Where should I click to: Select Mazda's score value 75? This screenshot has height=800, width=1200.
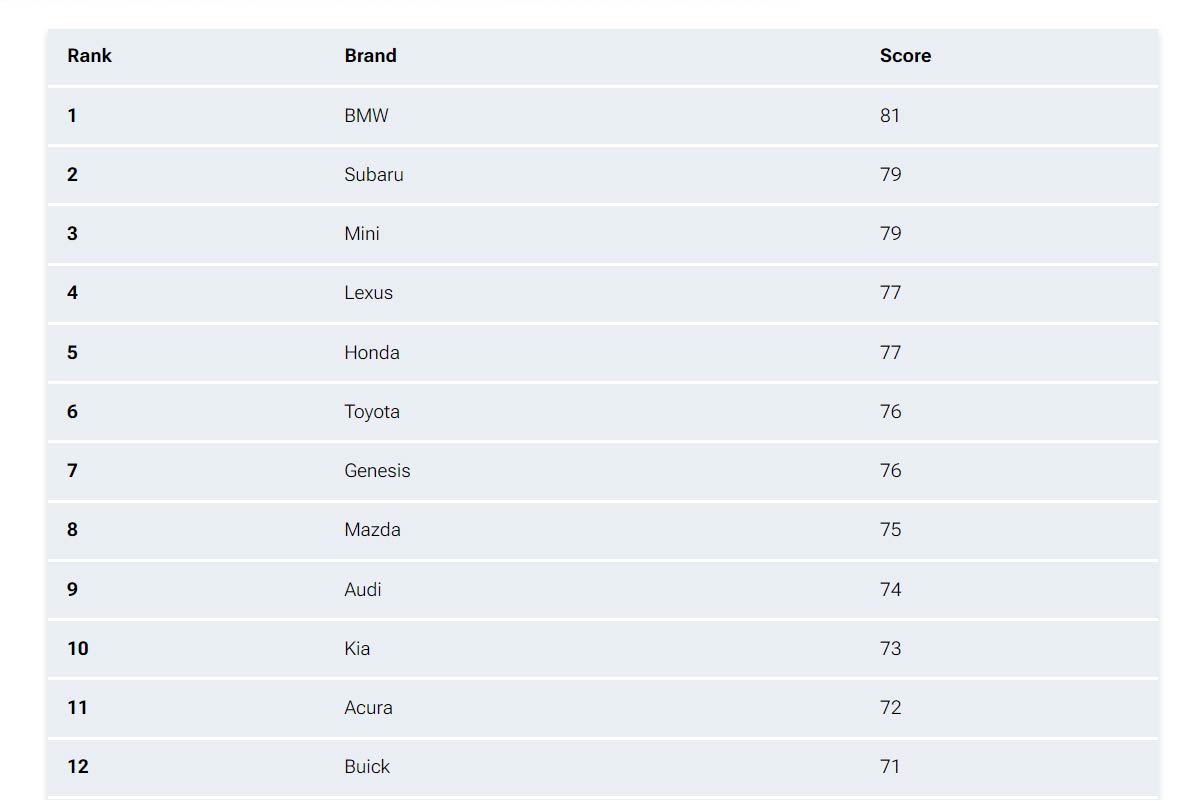tap(890, 530)
